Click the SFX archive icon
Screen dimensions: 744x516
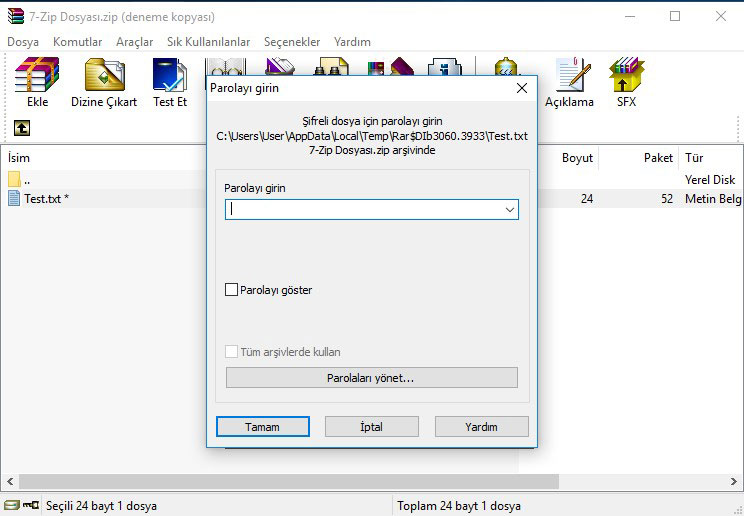coord(626,75)
